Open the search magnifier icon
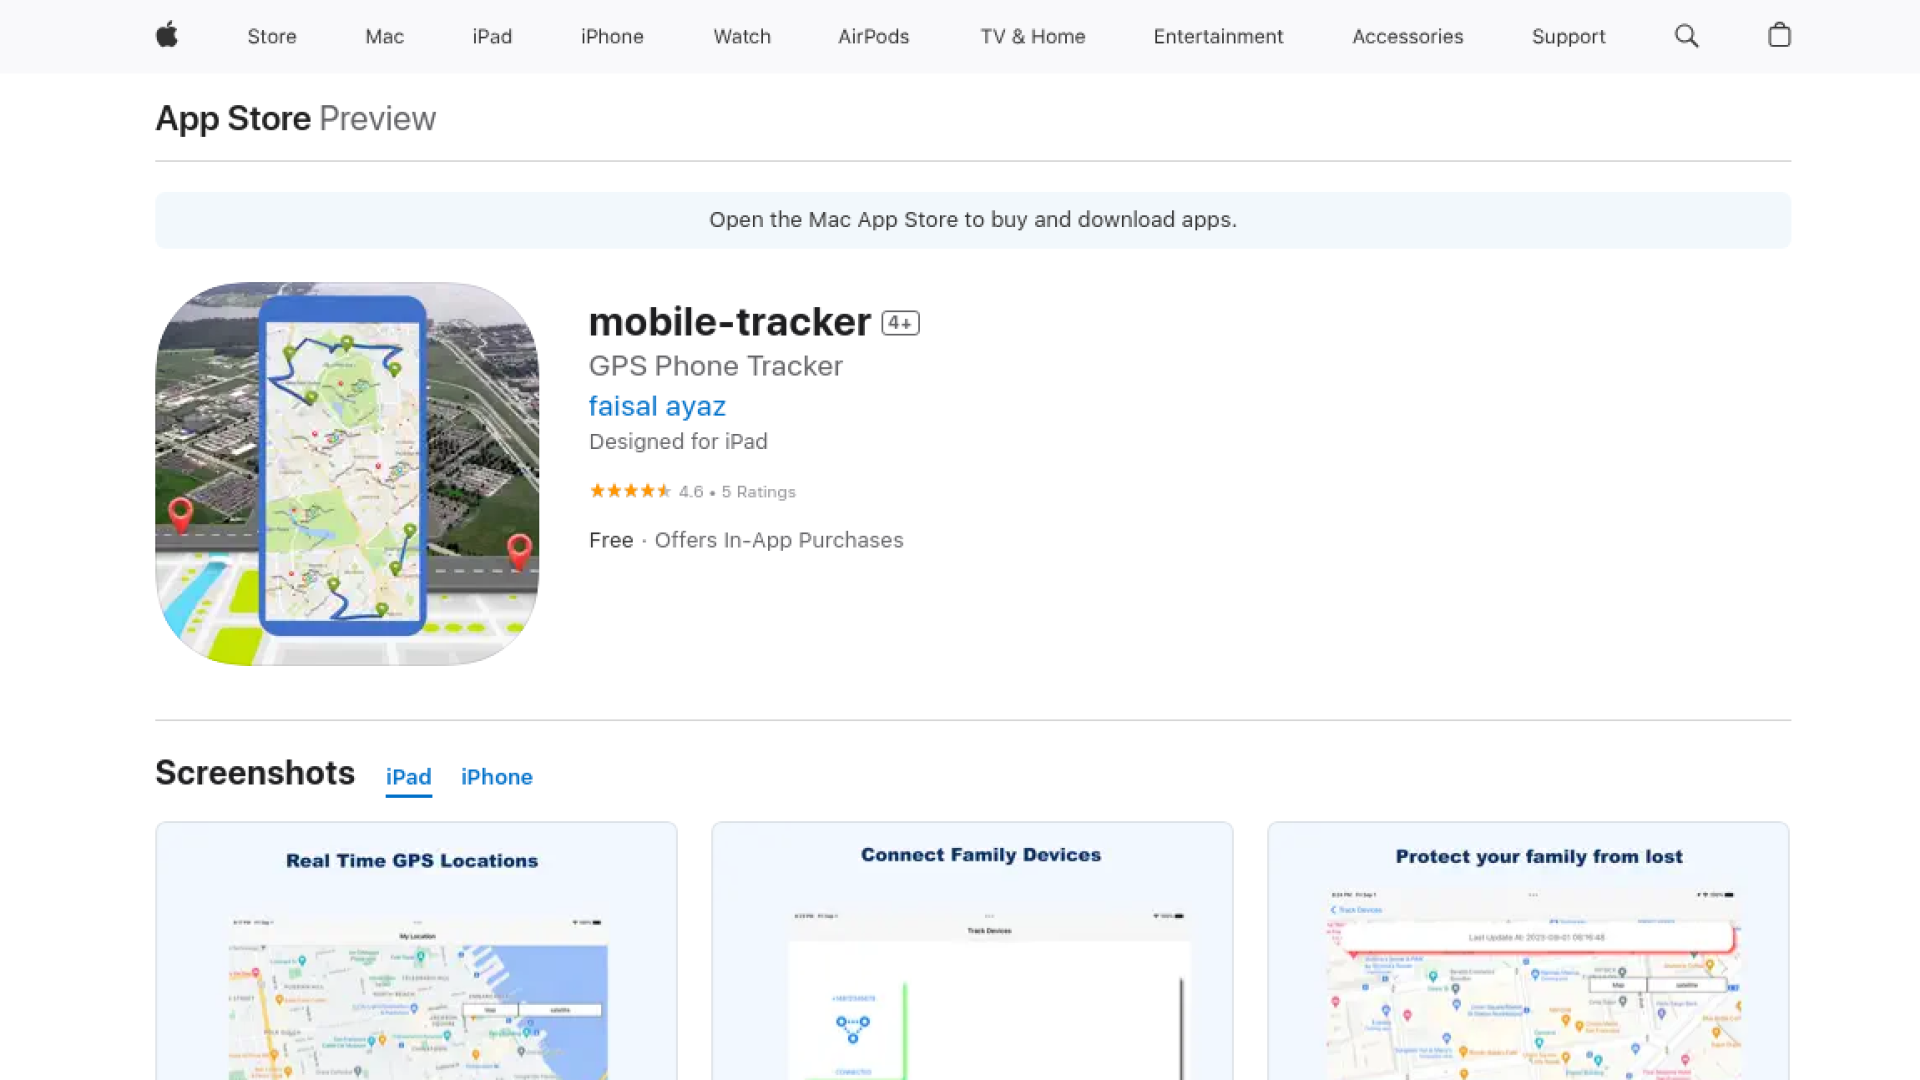Image resolution: width=1920 pixels, height=1080 pixels. tap(1686, 36)
